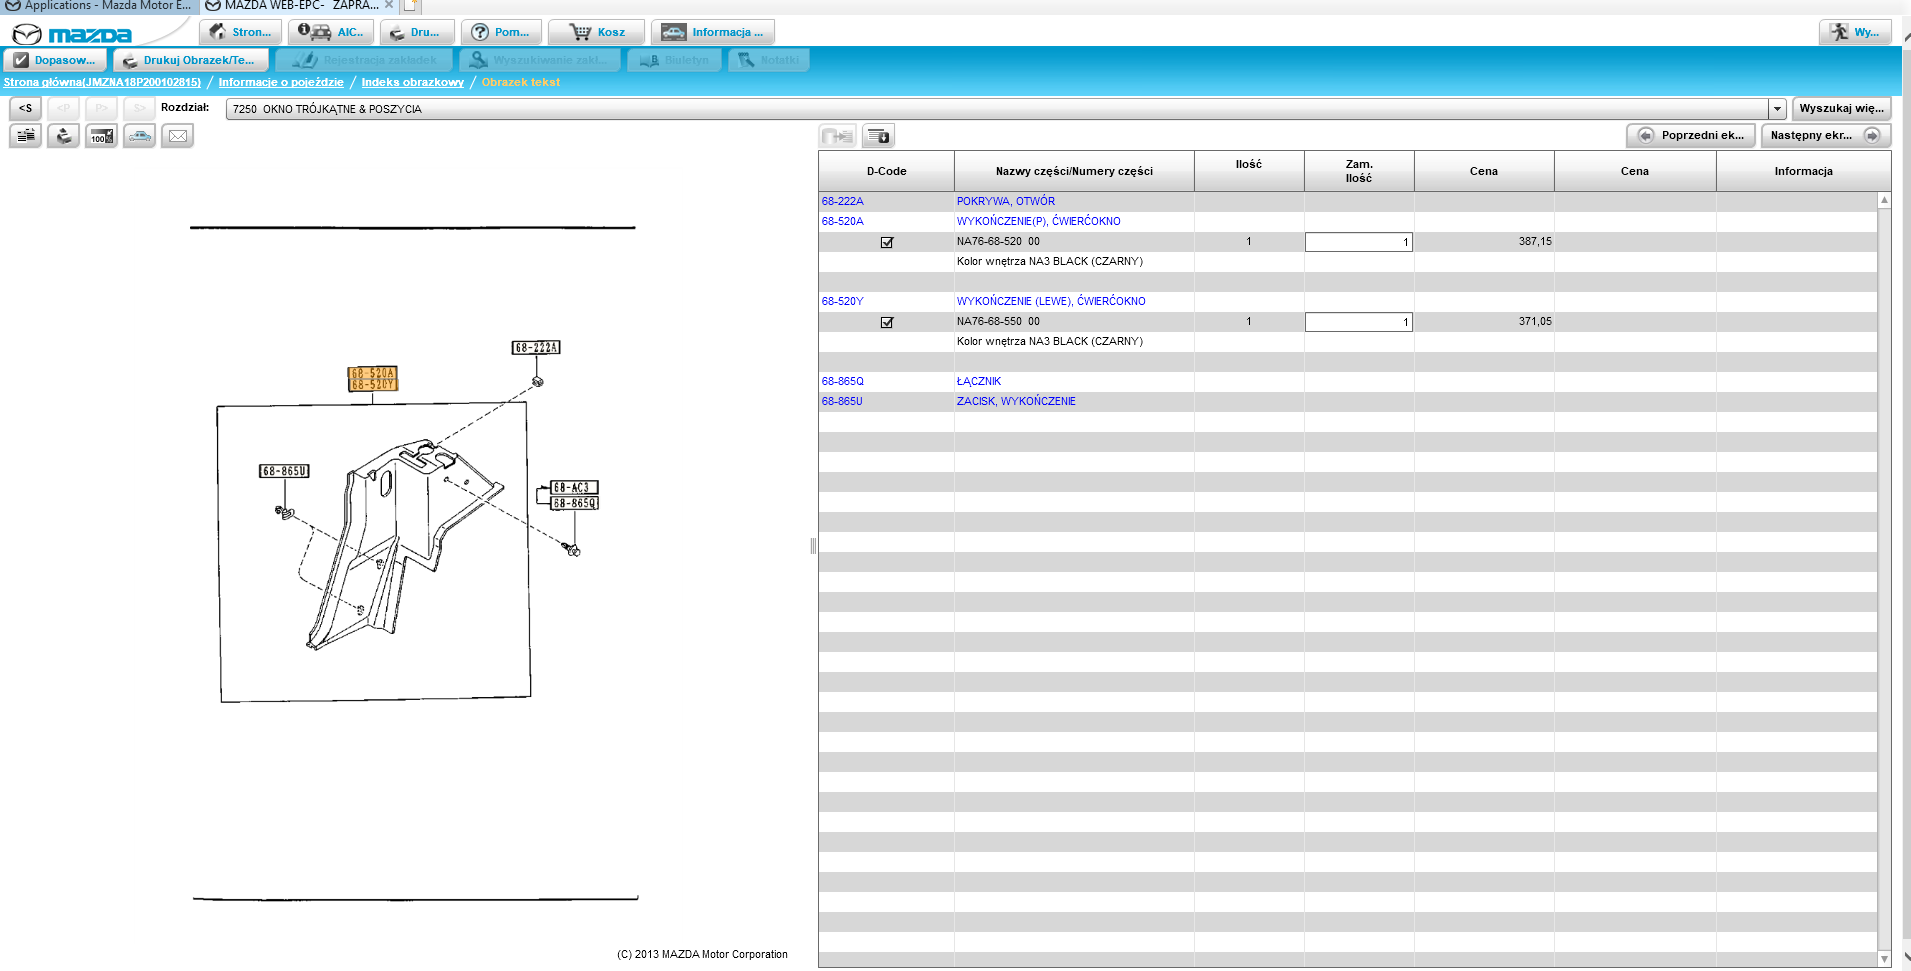Screen dimensions: 1911x971
Task: Click WYKOŃCZENIE (LEWE), ĆWIERĆOKNO part name
Action: [1051, 301]
